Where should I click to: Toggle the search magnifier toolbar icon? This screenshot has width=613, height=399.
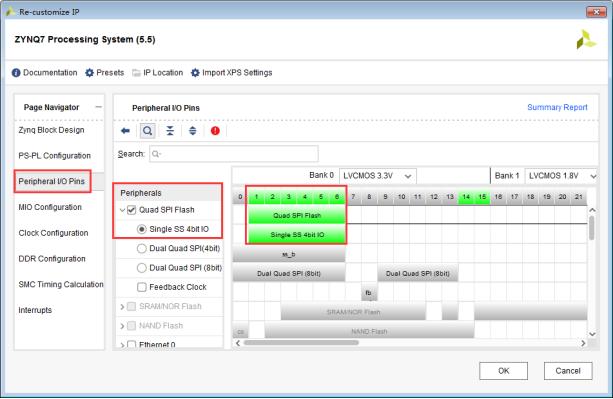point(147,131)
